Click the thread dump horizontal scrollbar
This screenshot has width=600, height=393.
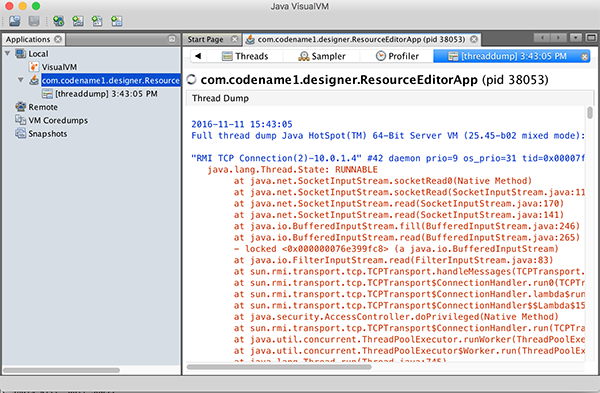279,367
